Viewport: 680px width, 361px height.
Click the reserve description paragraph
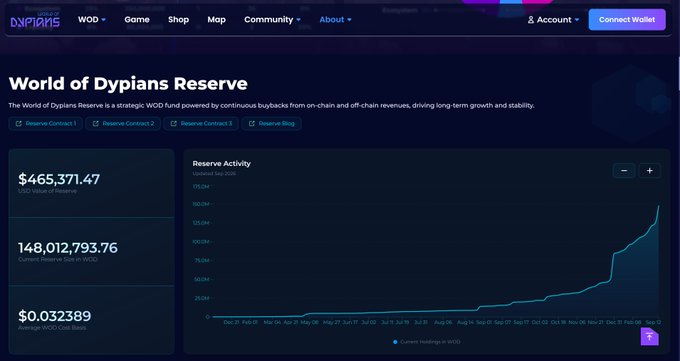[x=271, y=105]
